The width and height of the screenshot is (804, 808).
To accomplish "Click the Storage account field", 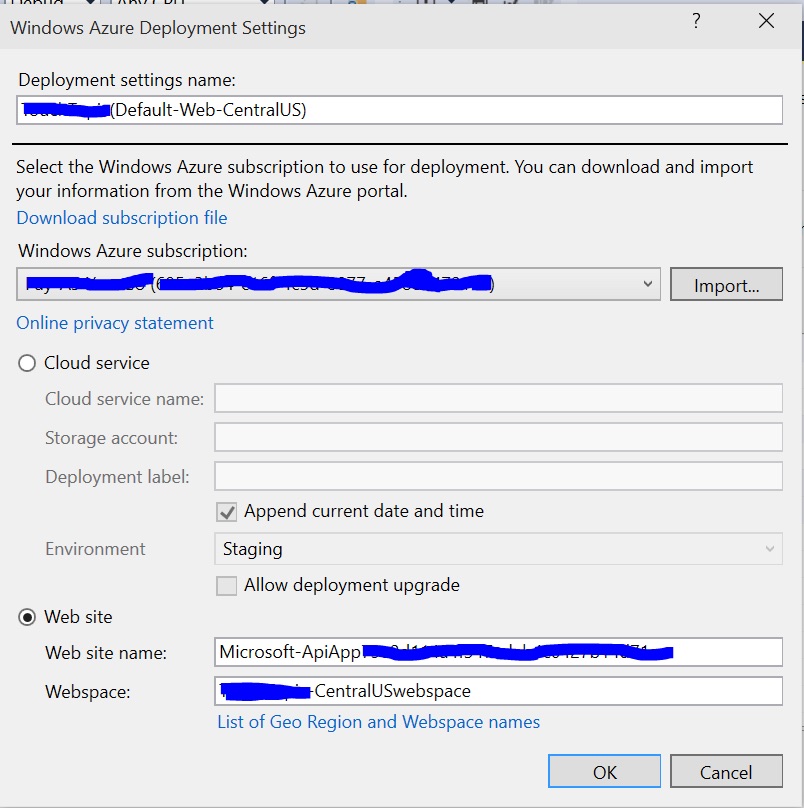I will coord(498,437).
